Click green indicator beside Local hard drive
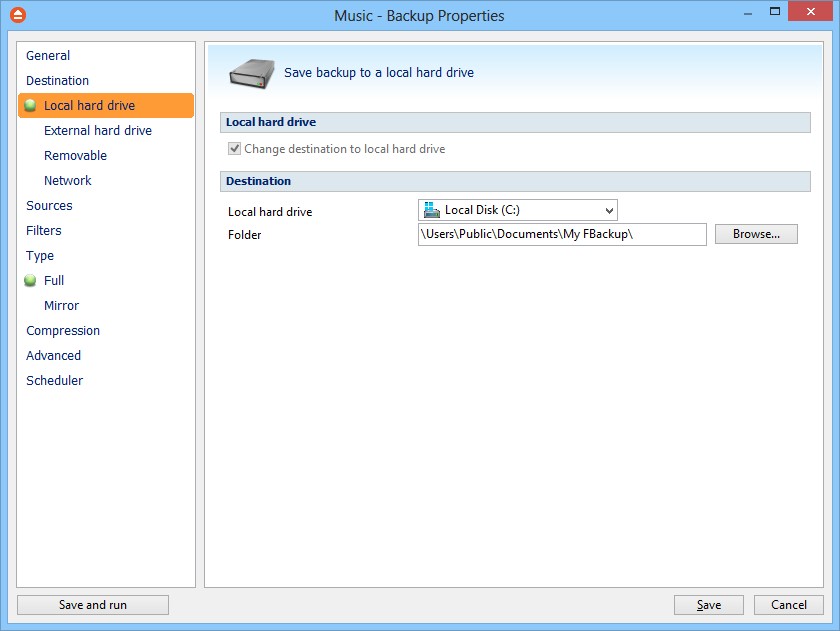The image size is (840, 631). (x=31, y=106)
